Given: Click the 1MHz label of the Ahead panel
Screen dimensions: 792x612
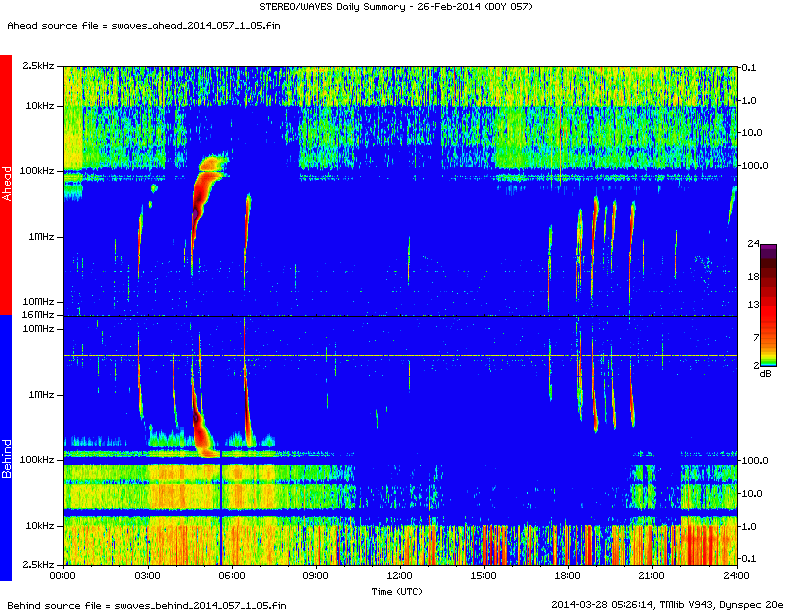Looking at the screenshot, I should coord(41,237).
